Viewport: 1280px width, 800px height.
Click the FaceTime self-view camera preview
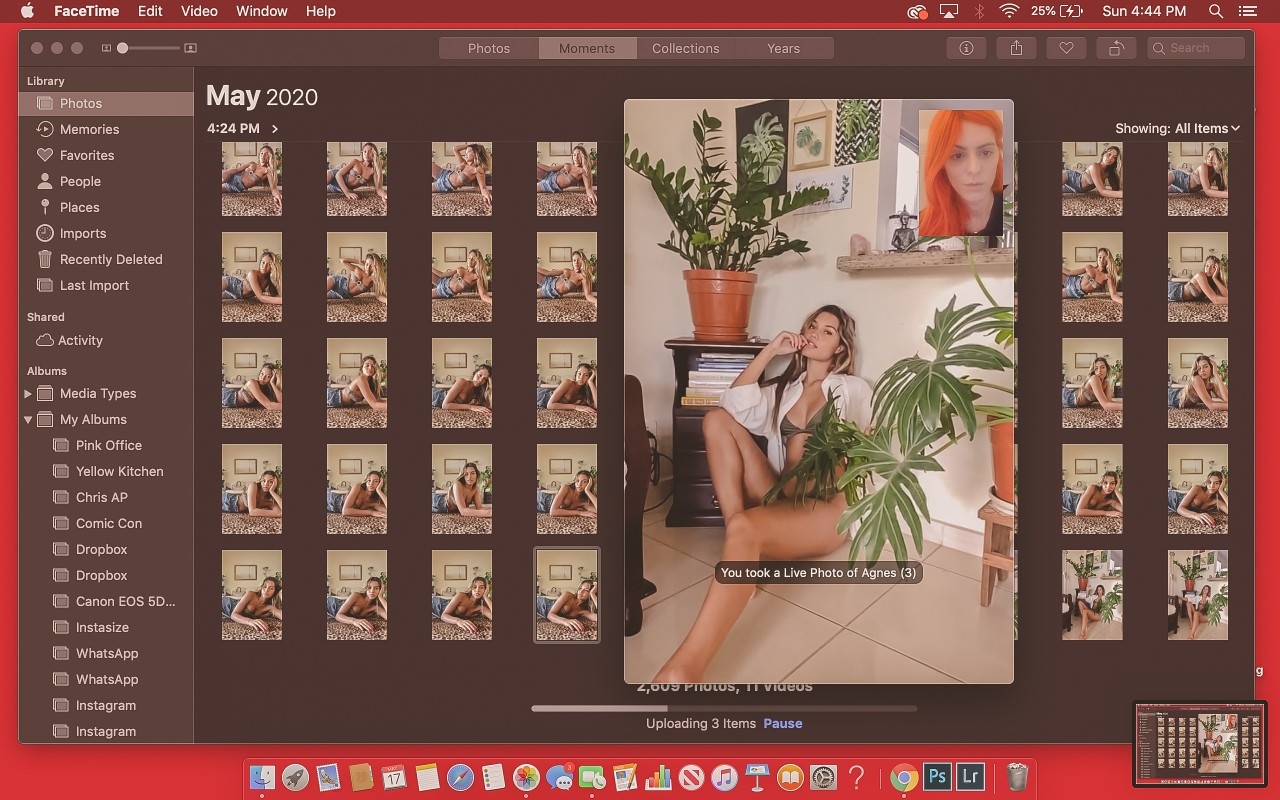pyautogui.click(x=960, y=173)
